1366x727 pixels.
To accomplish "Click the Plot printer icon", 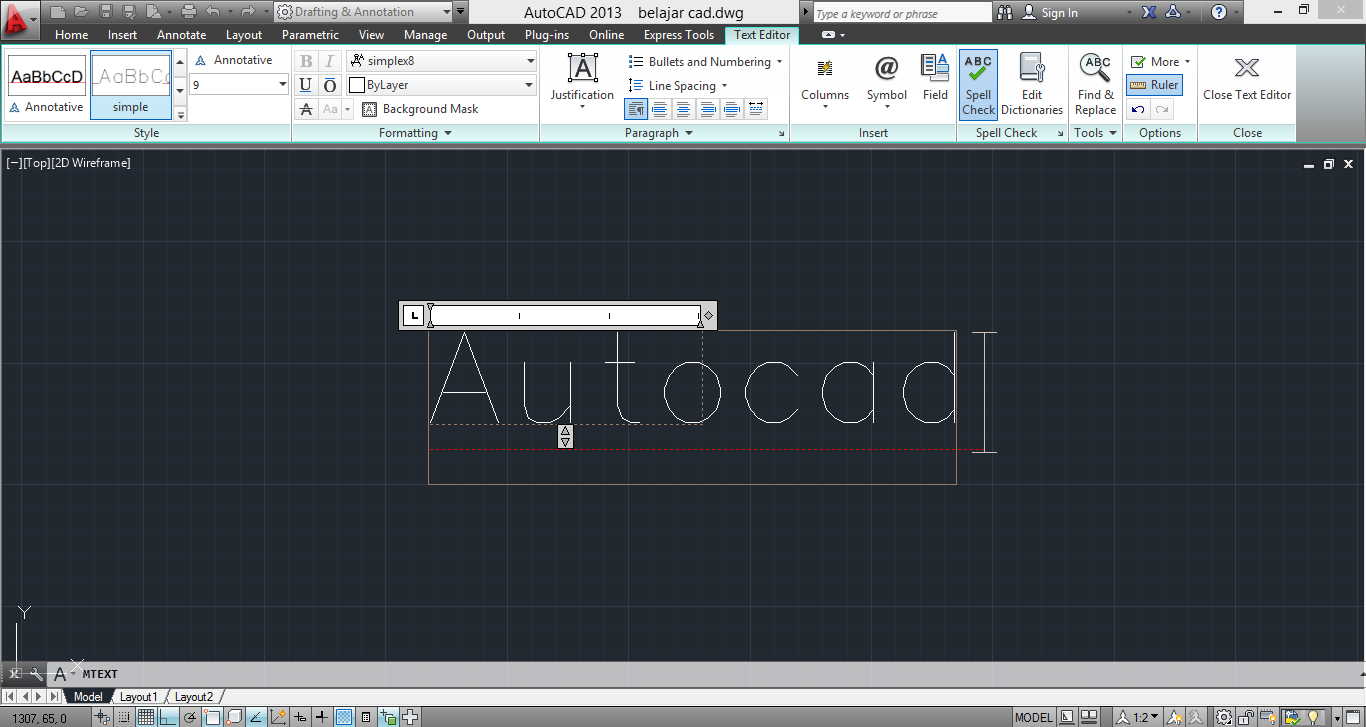I will click(x=188, y=12).
